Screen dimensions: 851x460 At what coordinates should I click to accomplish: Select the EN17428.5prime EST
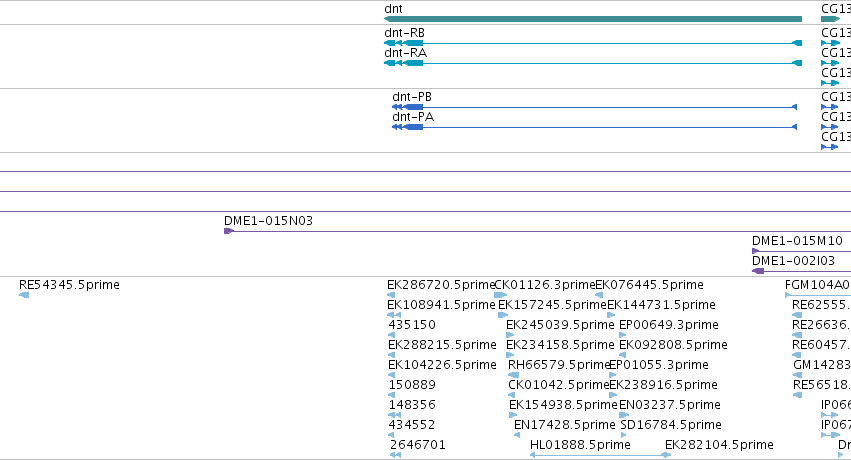[x=564, y=425]
